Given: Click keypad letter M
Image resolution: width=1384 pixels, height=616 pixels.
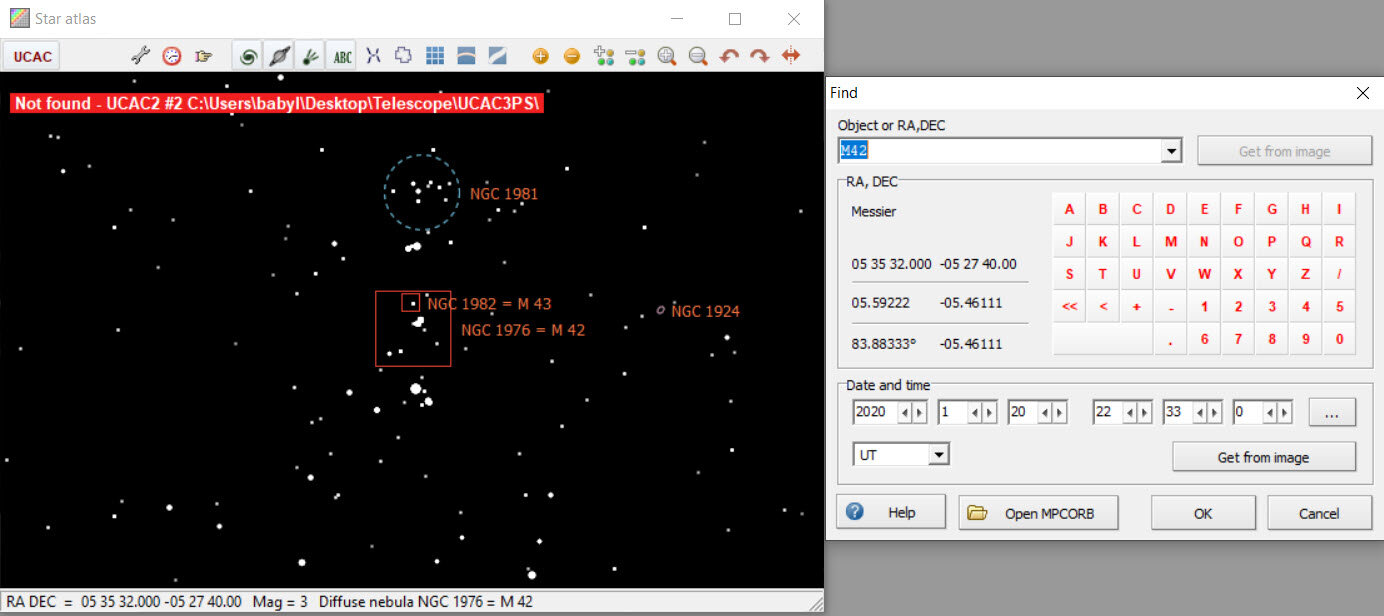Looking at the screenshot, I should (1170, 242).
